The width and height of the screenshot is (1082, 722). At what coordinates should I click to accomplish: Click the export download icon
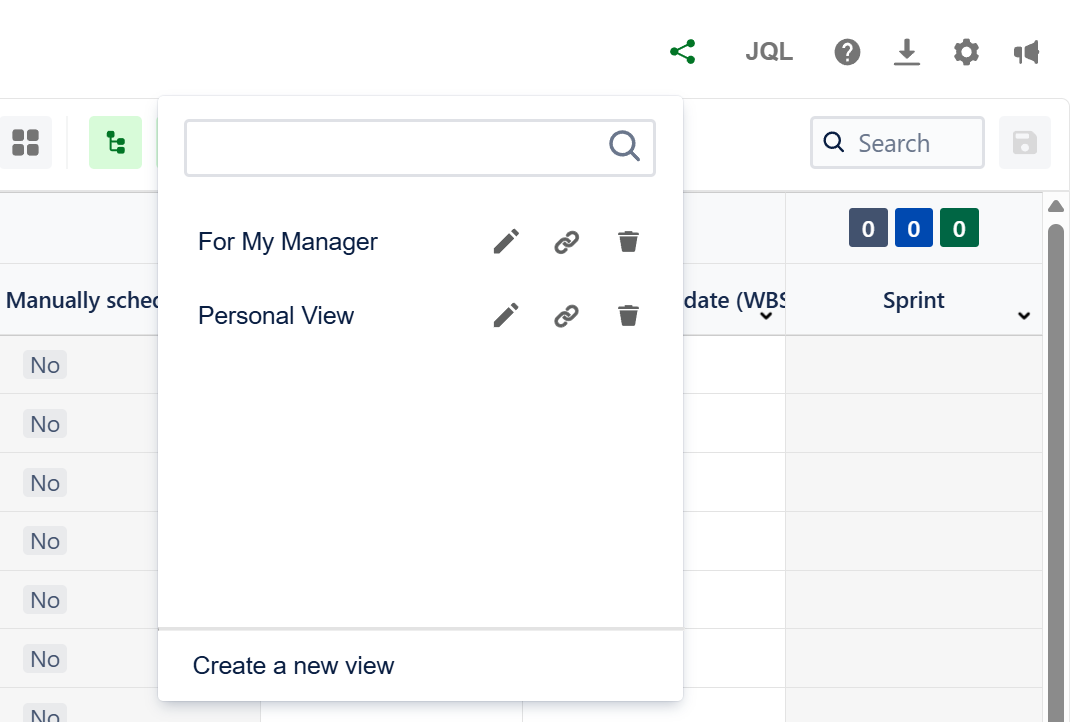(x=906, y=51)
